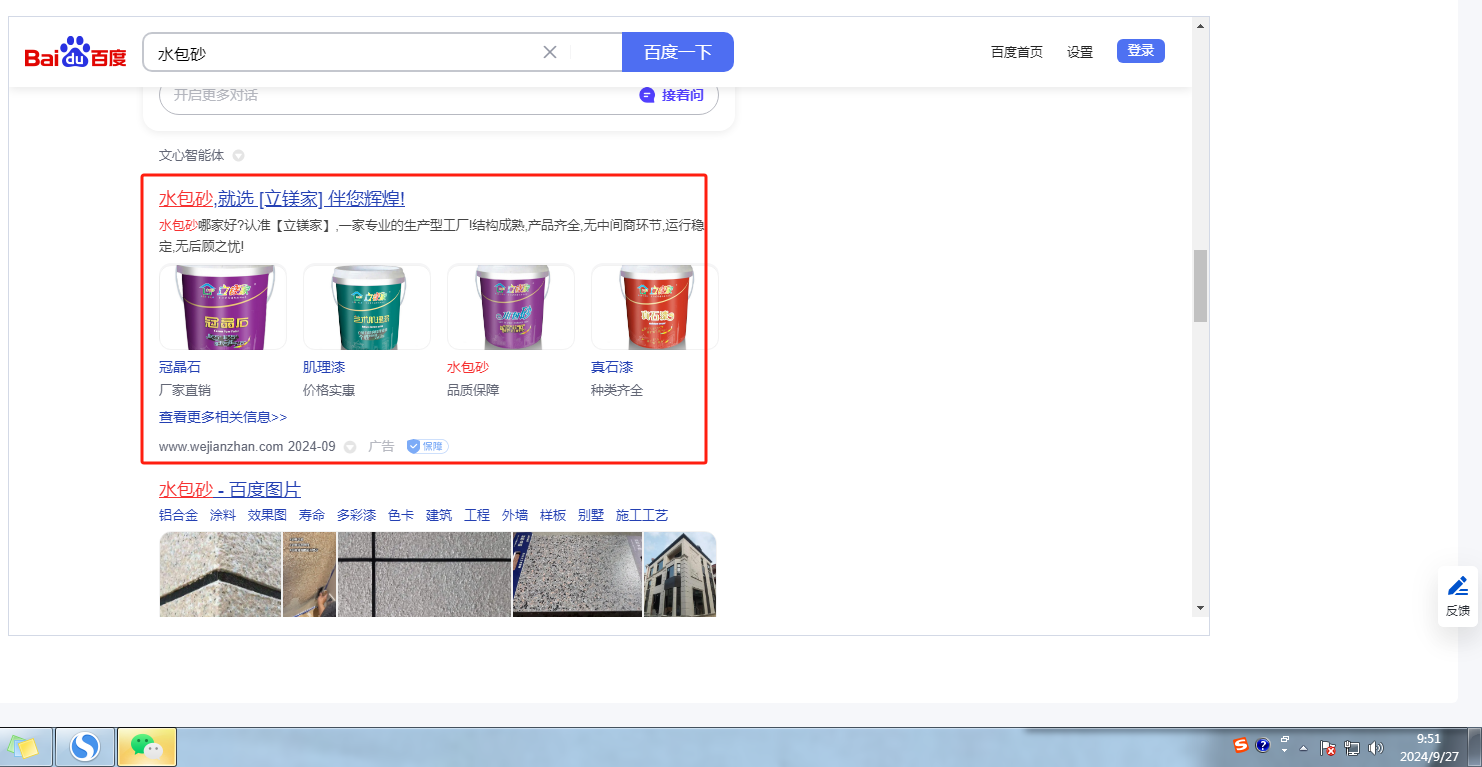Open the 百度首页 link
Image resolution: width=1482 pixels, height=767 pixels.
[1017, 52]
